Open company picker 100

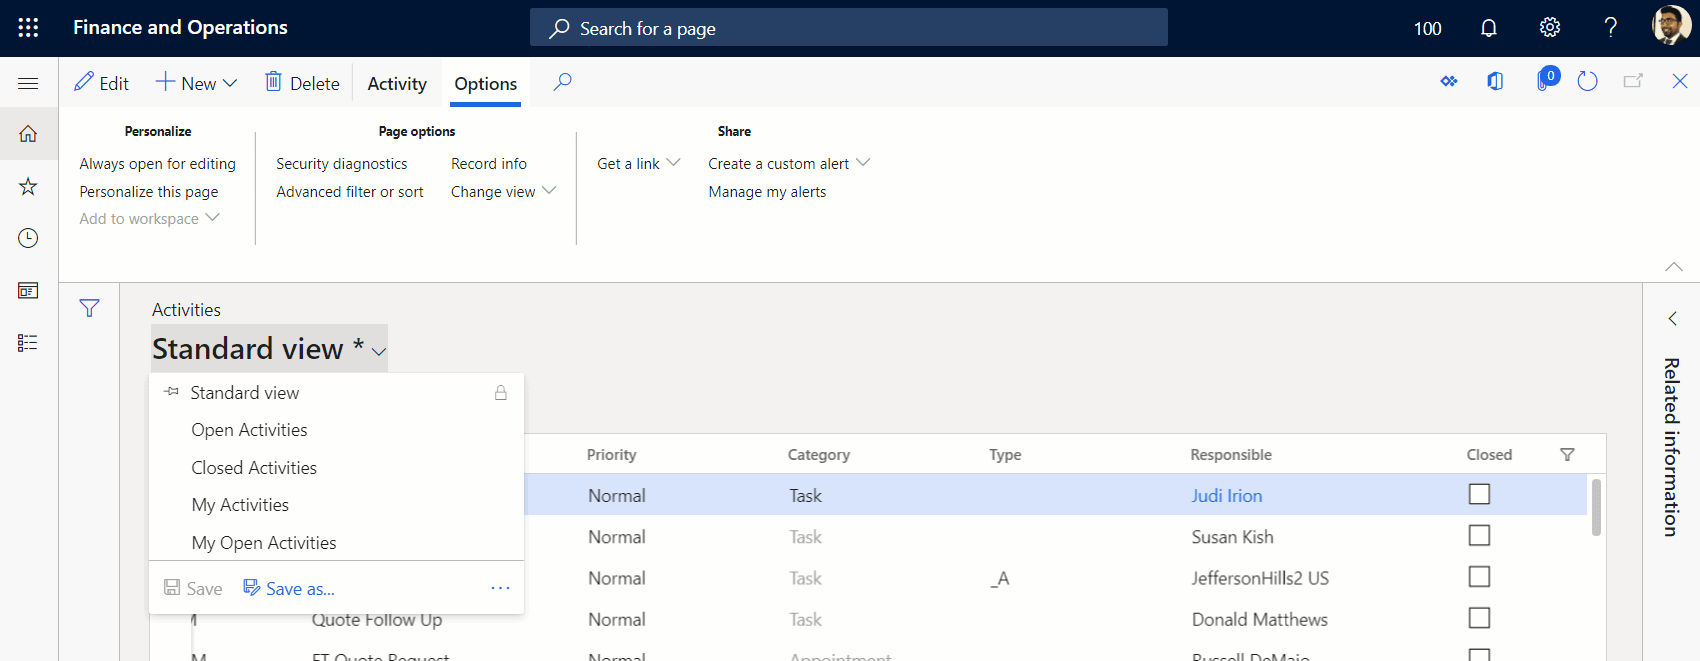pos(1428,28)
